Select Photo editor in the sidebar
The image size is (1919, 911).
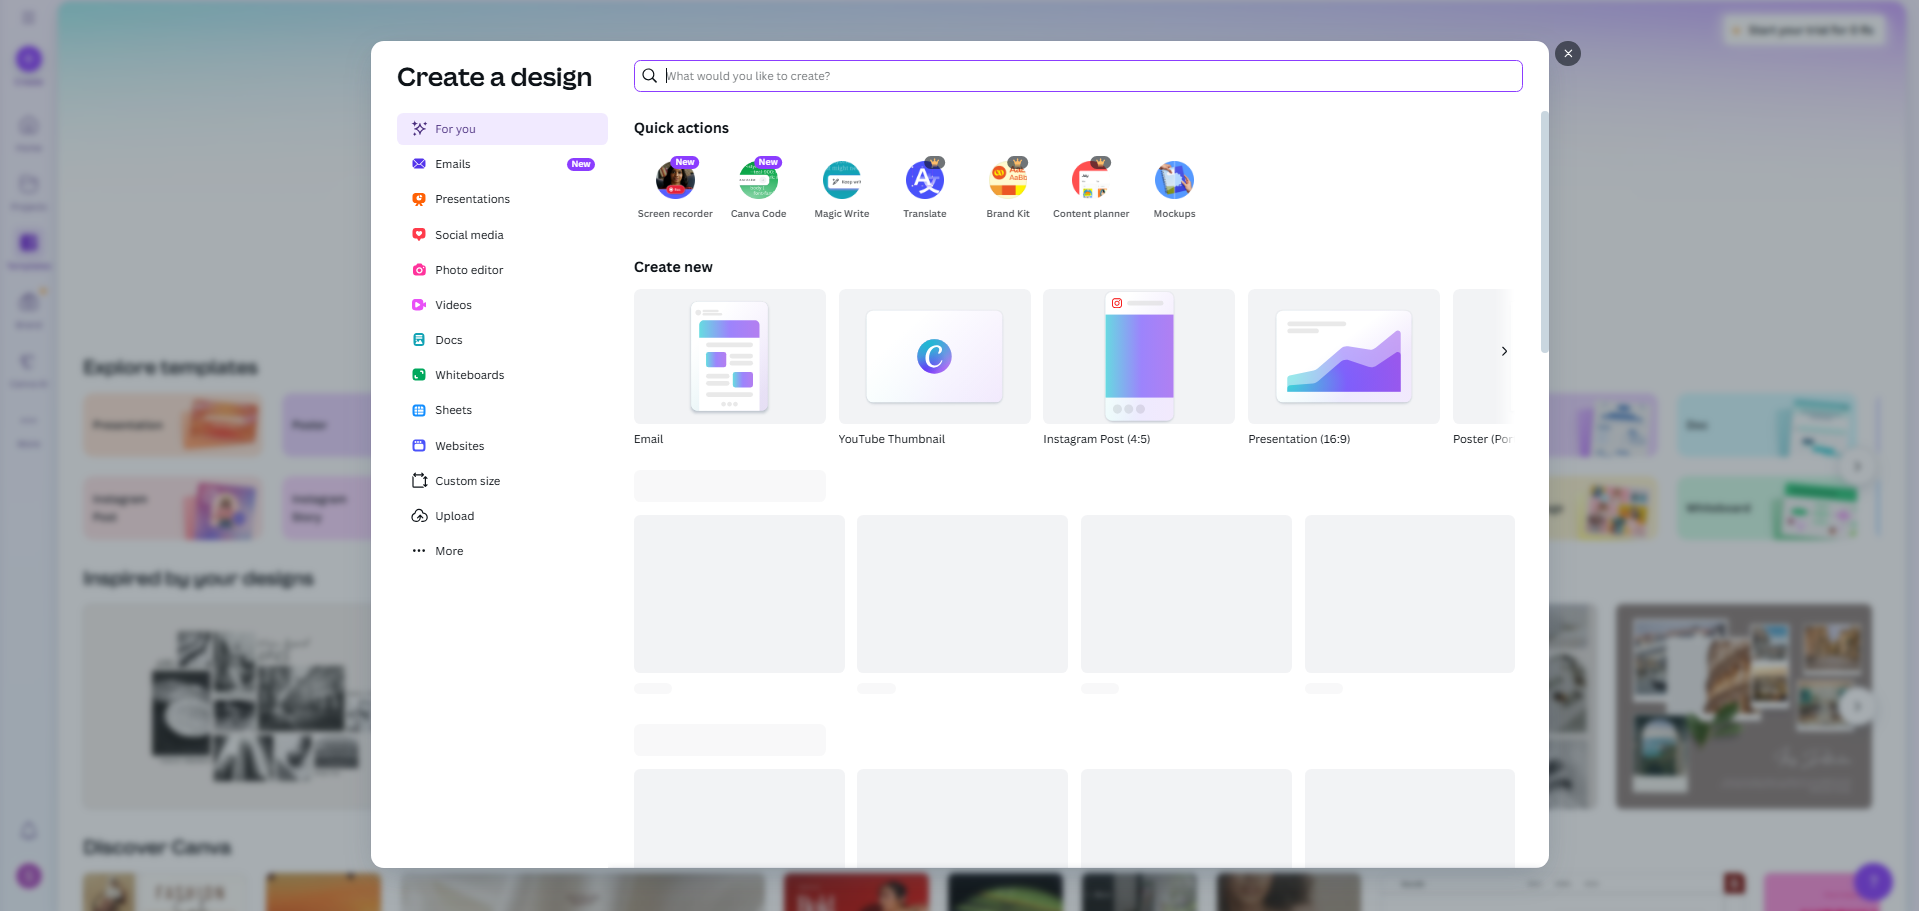tap(469, 269)
